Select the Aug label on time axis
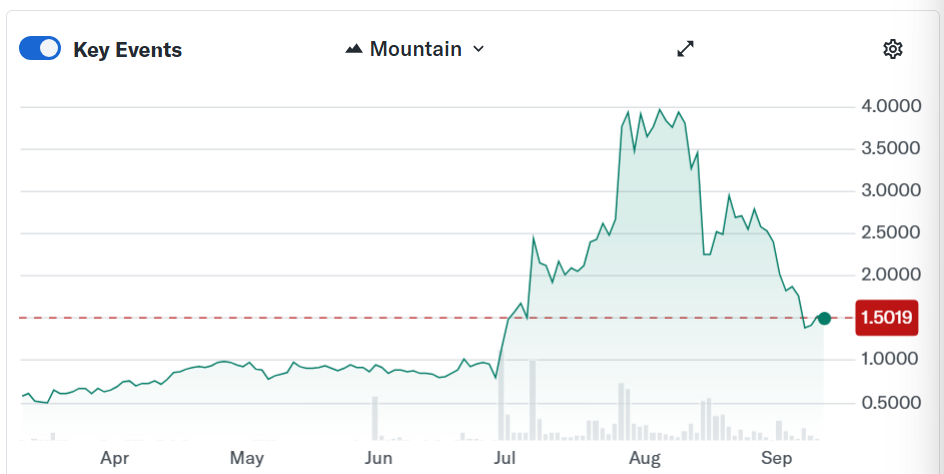The height and width of the screenshot is (474, 944). pyautogui.click(x=645, y=458)
